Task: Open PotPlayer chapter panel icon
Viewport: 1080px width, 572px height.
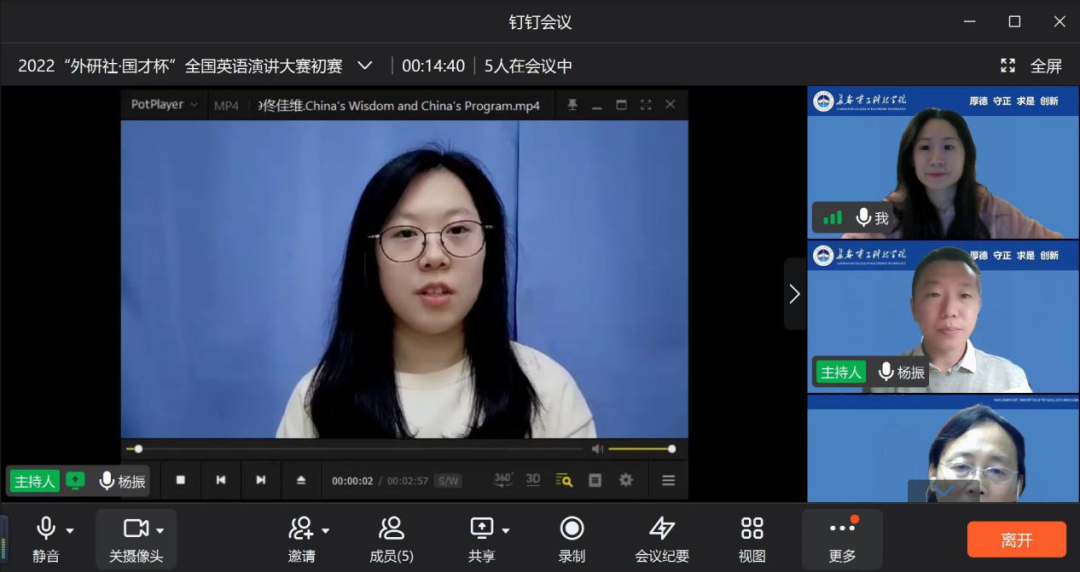Action: click(x=595, y=480)
